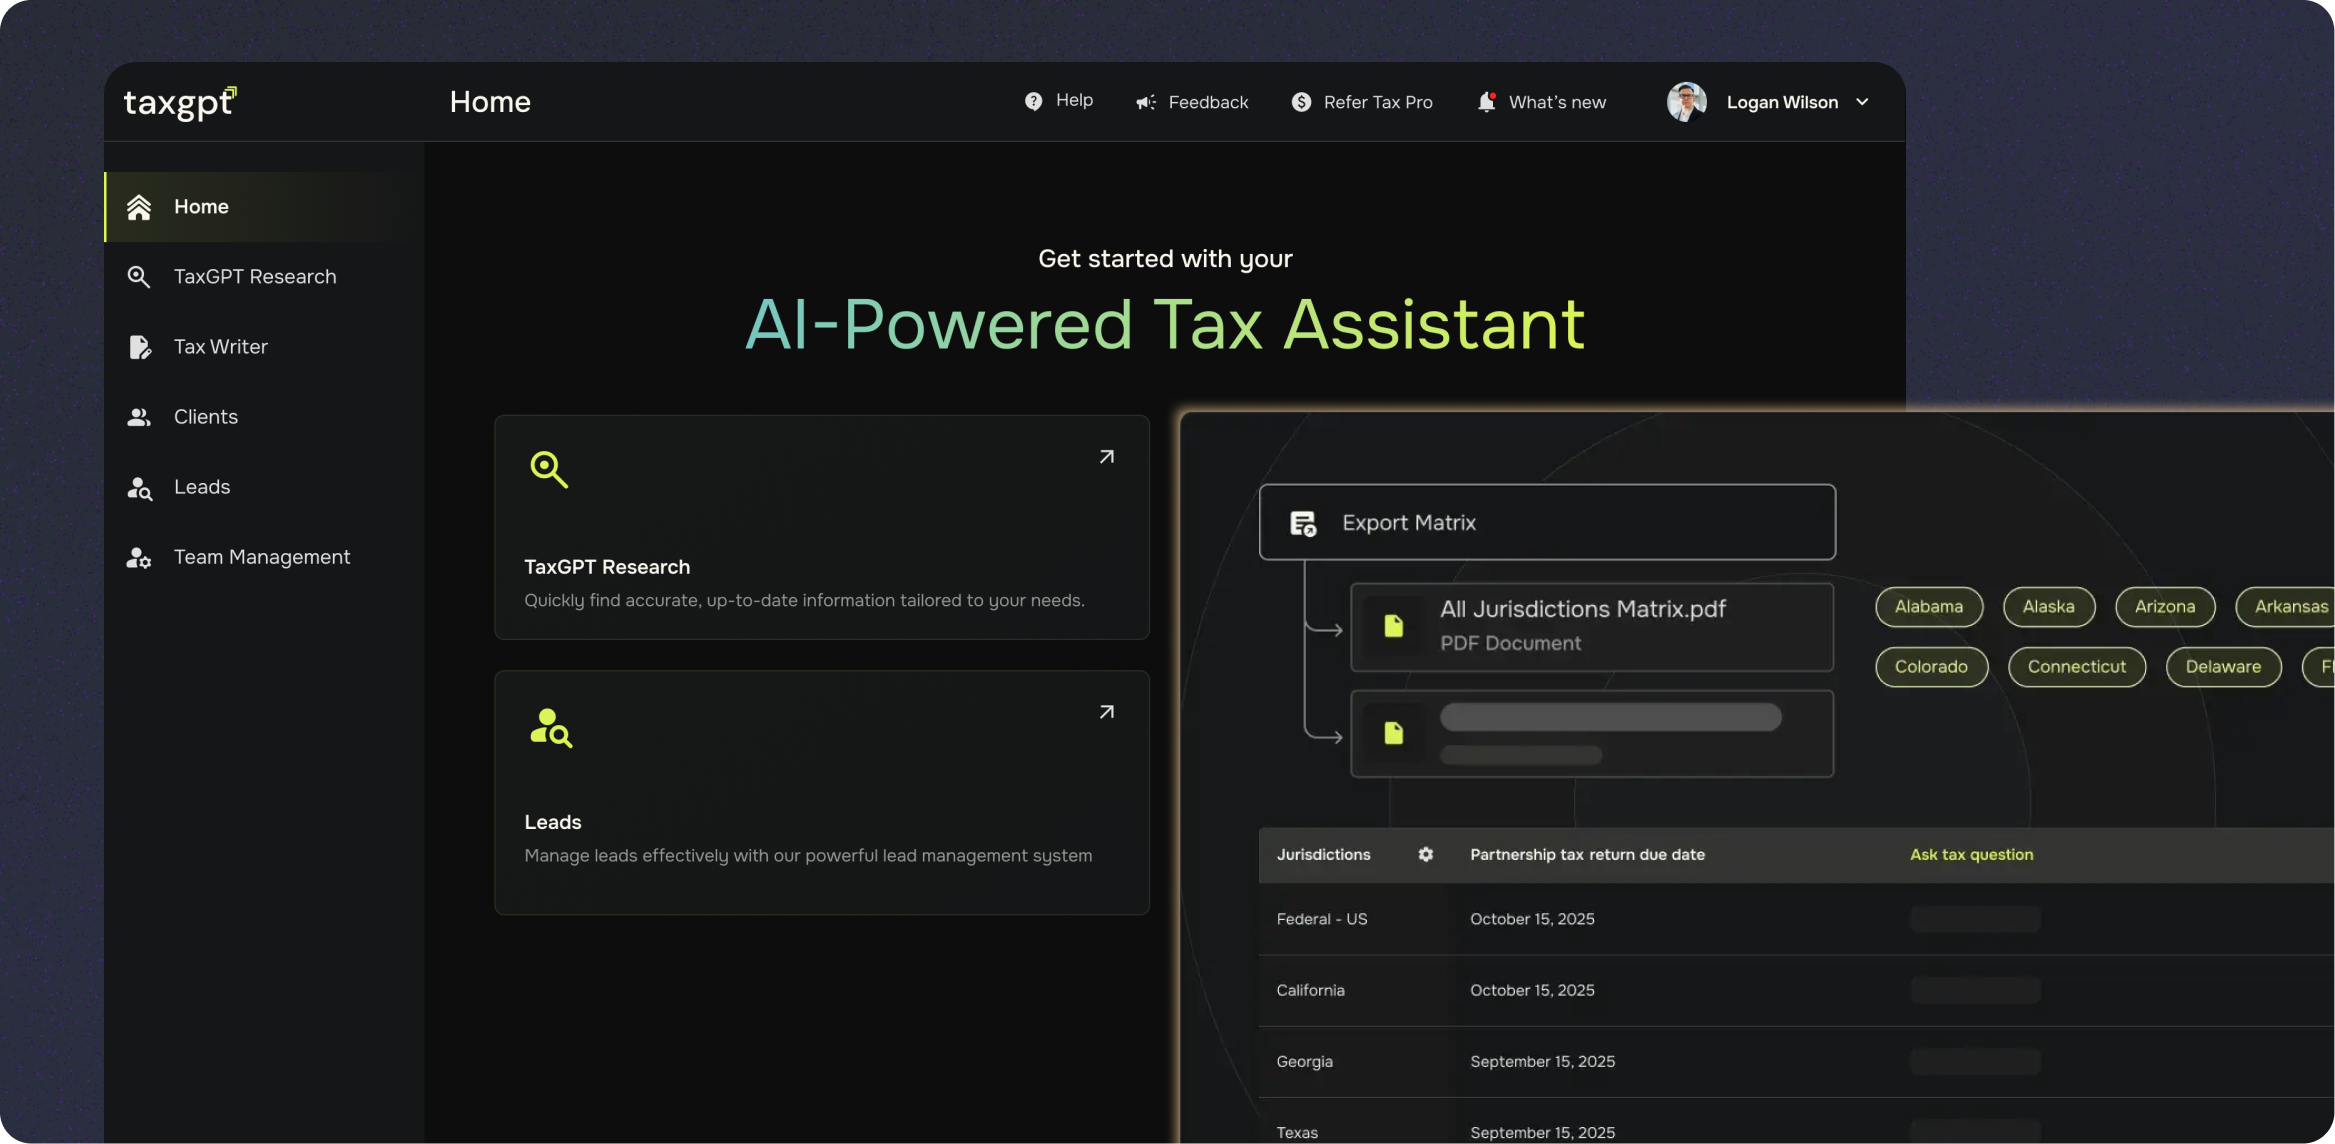Toggle the Colorado state chip
The image size is (2335, 1144).
[x=1930, y=667]
